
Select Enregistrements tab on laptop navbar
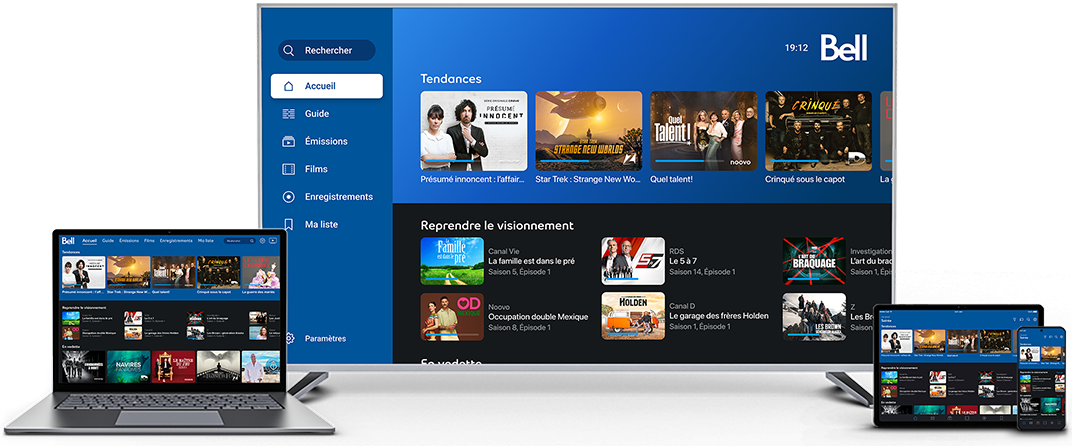176,241
